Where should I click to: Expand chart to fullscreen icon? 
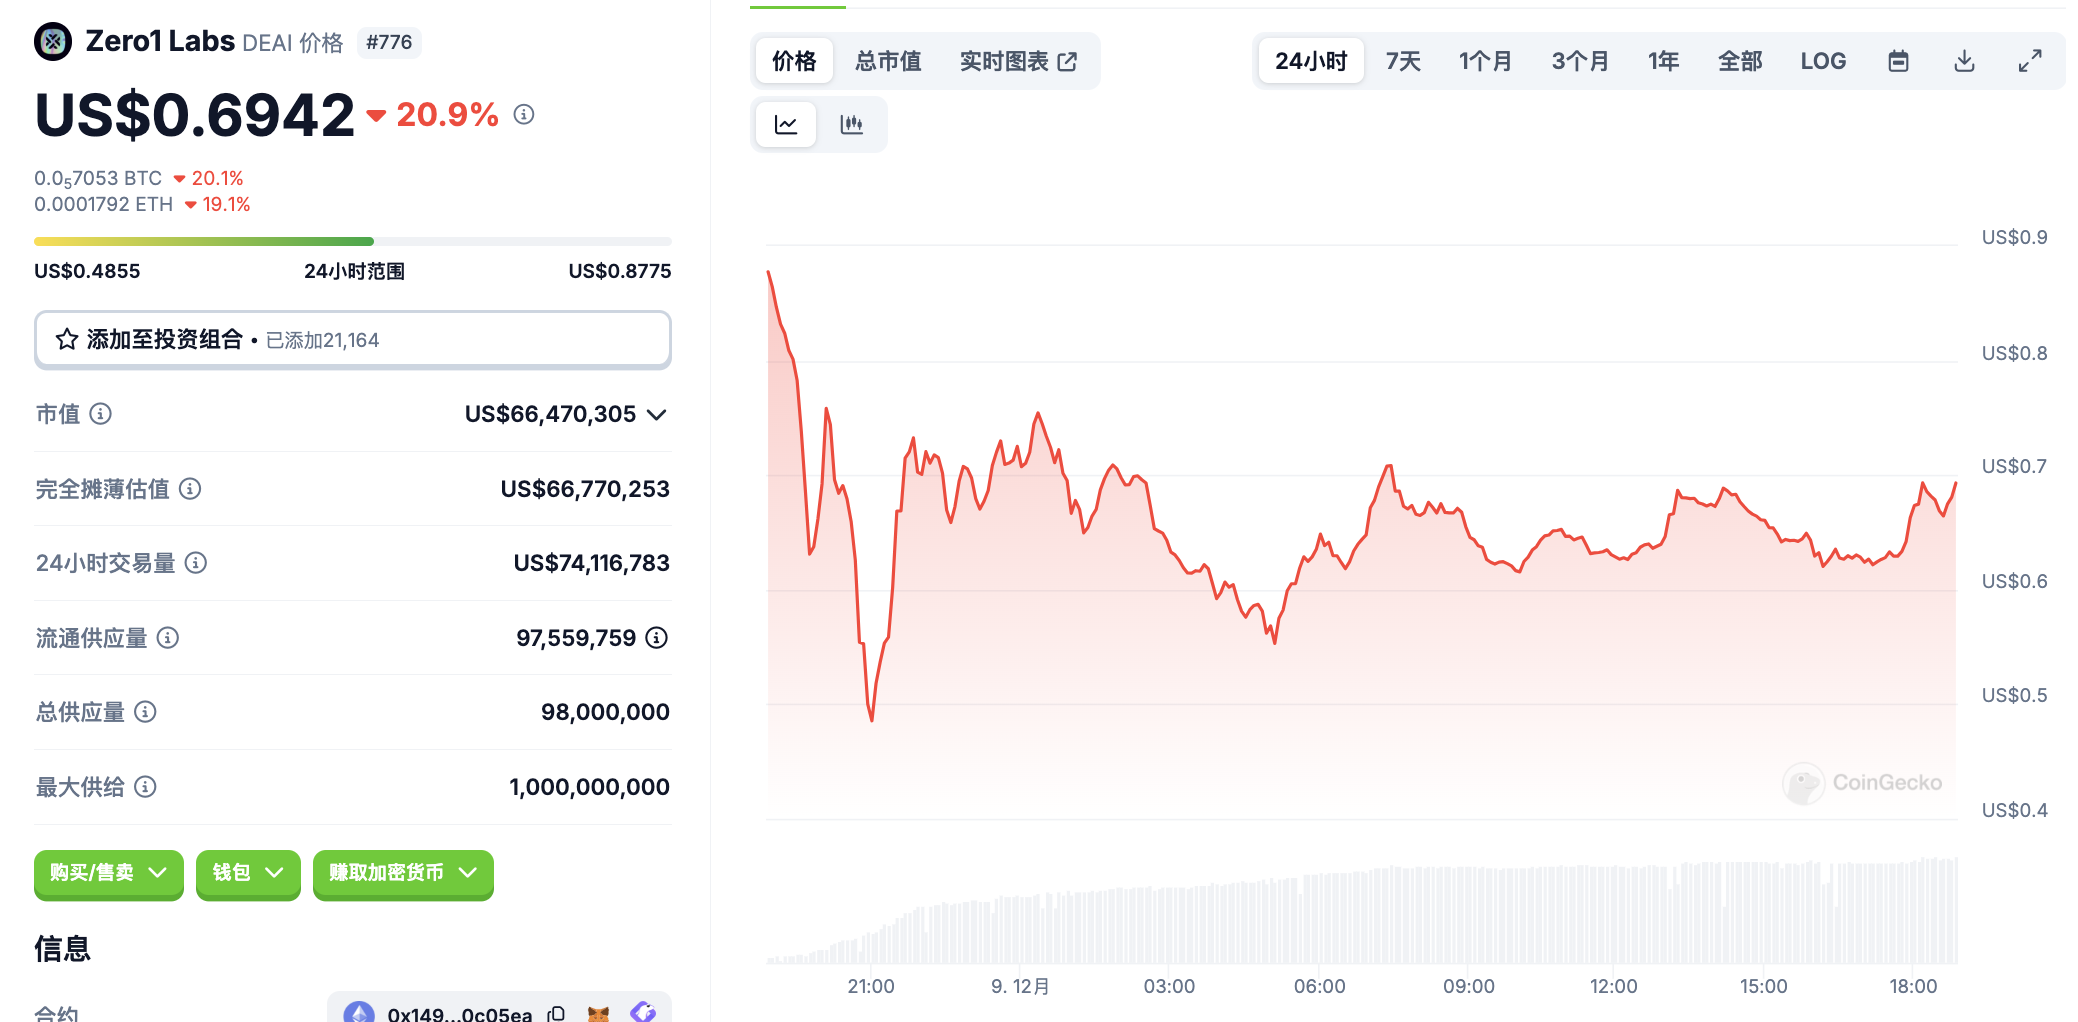pos(2030,61)
